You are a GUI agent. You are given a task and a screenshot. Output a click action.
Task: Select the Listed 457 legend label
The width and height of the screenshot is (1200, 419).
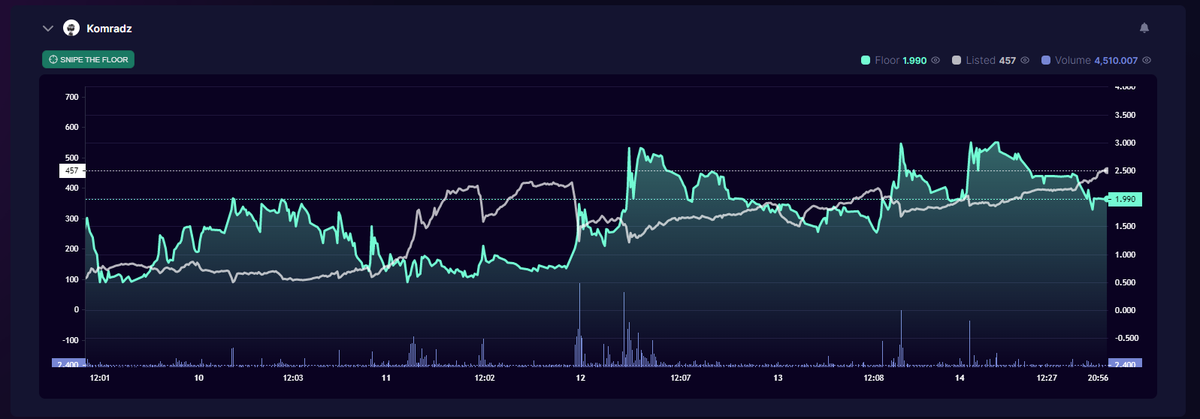click(x=991, y=60)
